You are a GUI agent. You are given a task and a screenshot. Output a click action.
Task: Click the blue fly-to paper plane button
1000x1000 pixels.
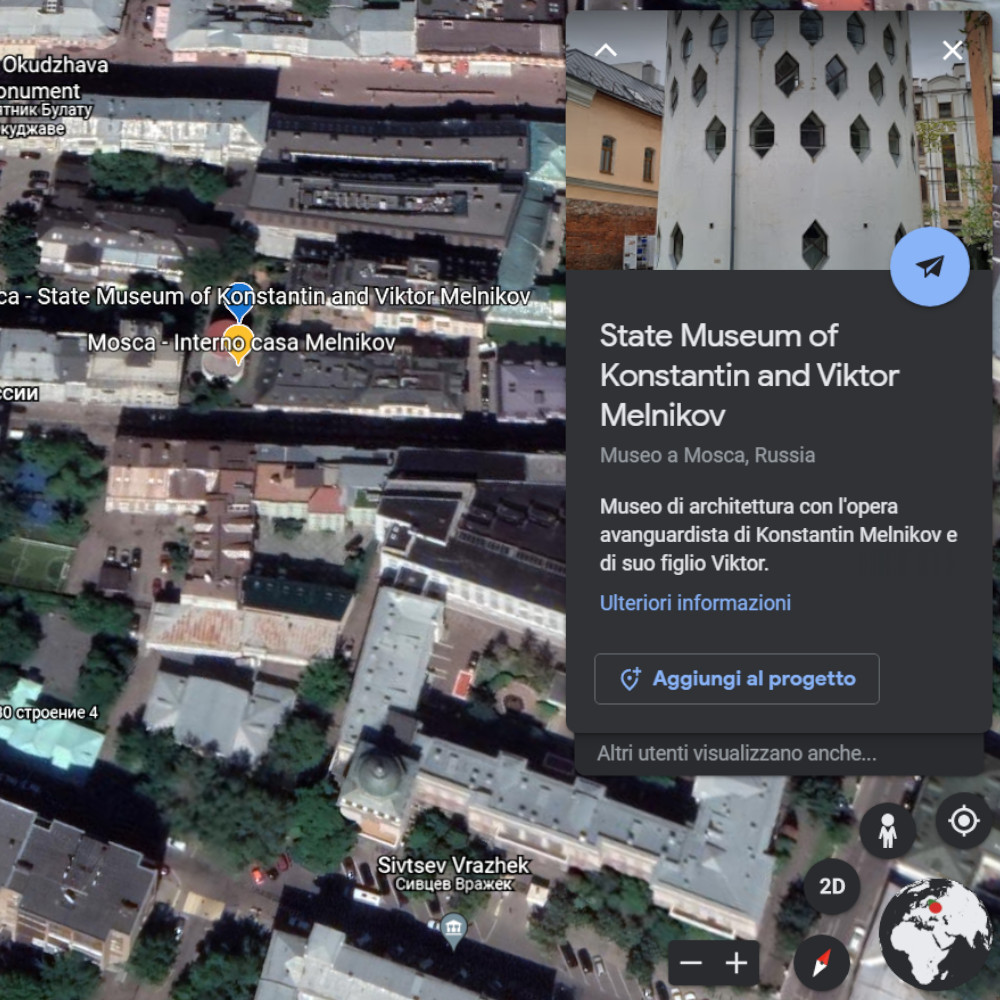(x=929, y=267)
